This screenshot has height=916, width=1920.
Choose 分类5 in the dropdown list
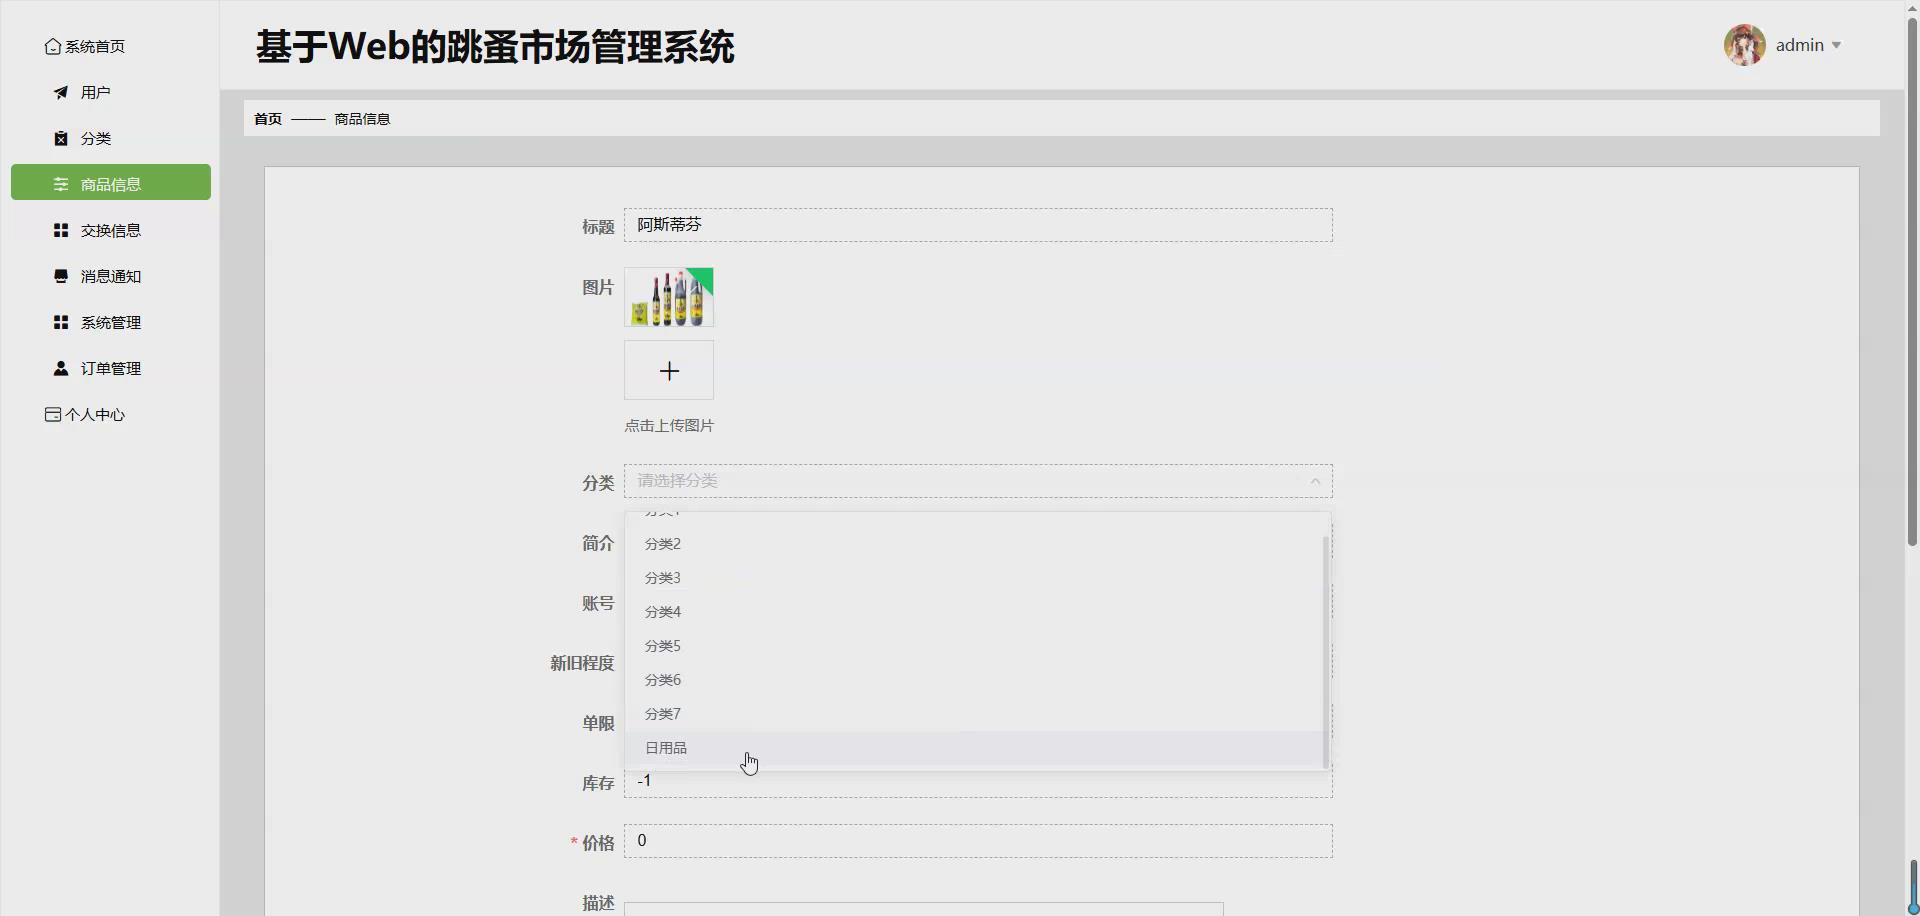[x=661, y=645]
